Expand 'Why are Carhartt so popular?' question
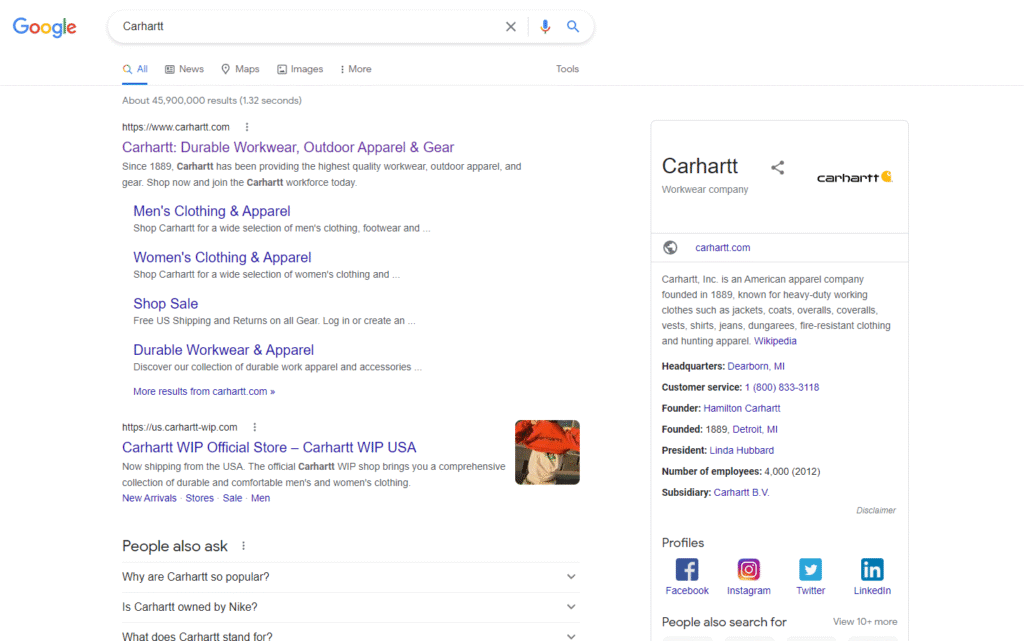Image resolution: width=1024 pixels, height=641 pixels. tap(350, 577)
